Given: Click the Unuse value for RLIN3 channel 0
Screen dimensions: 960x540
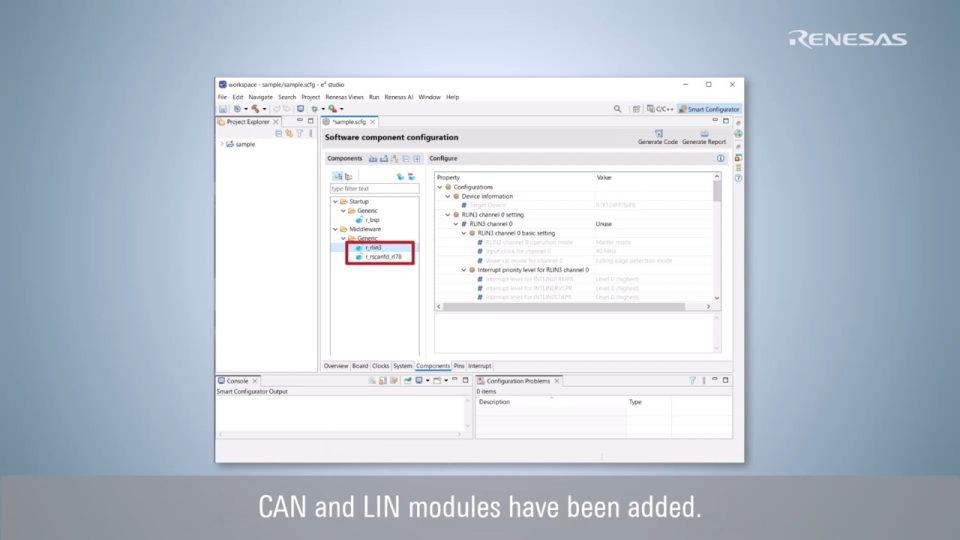Looking at the screenshot, I should point(604,224).
